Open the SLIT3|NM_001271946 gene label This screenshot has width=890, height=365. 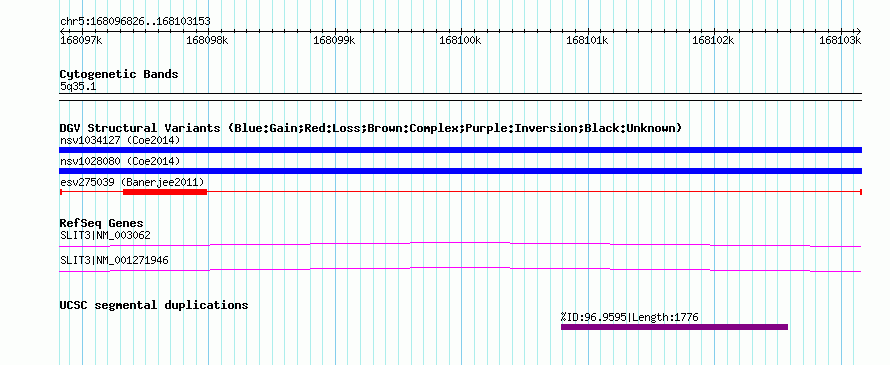[x=114, y=261]
